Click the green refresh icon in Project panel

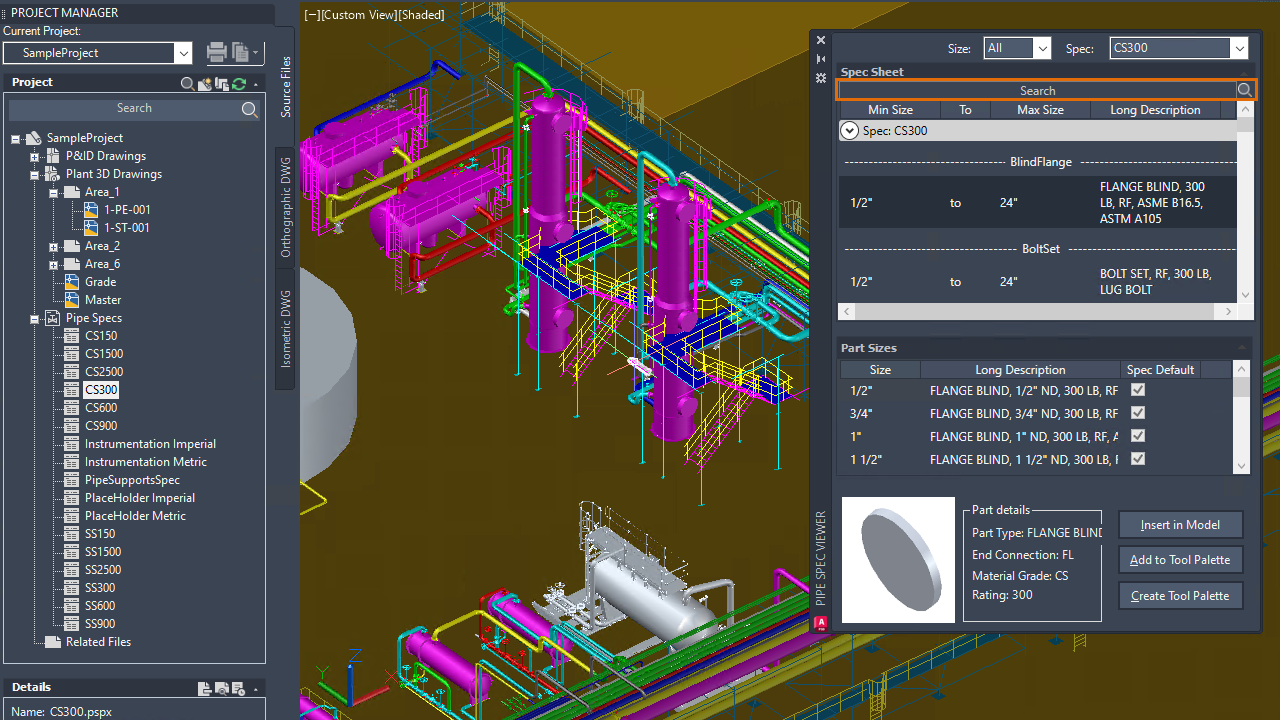point(239,84)
